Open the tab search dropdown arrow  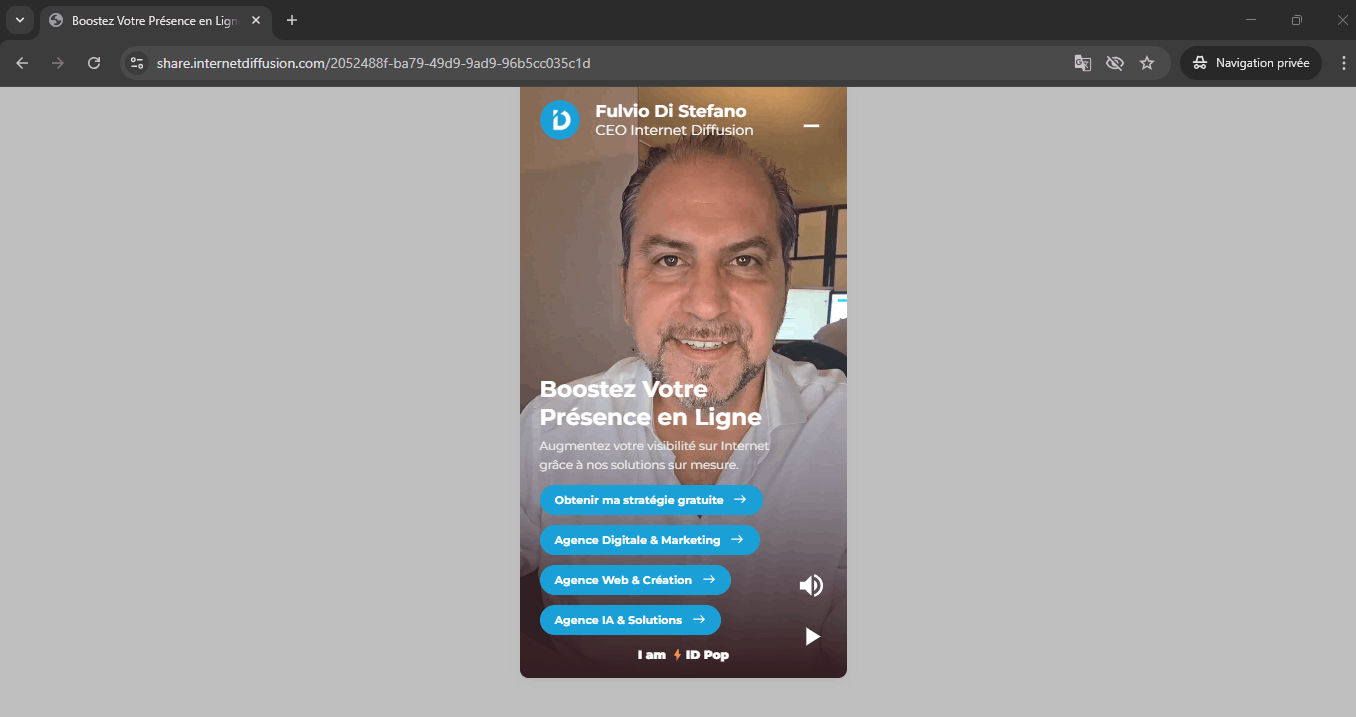[19, 20]
